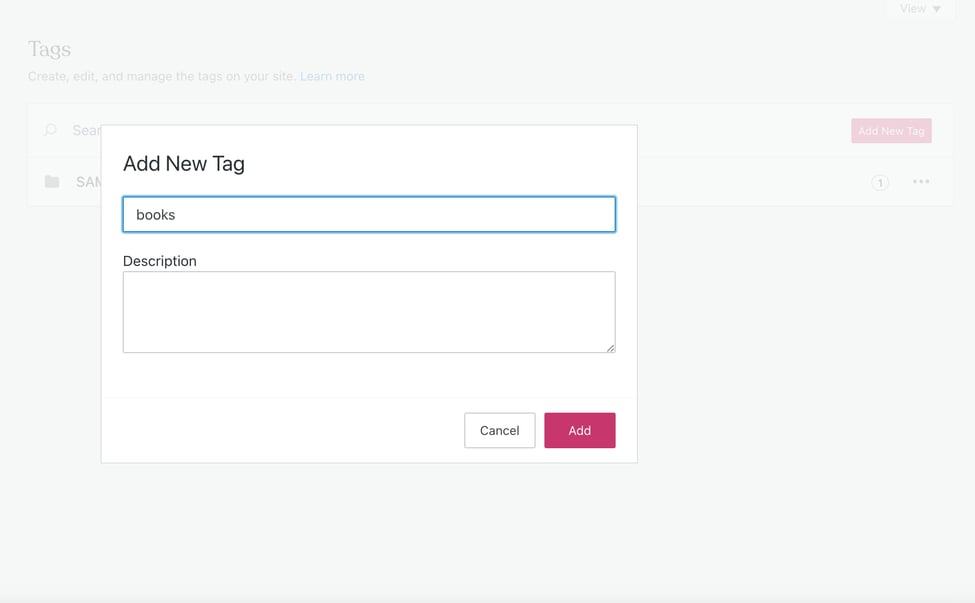Open the ellipsis options menu on the tag row
975x603 pixels.
pos(921,181)
